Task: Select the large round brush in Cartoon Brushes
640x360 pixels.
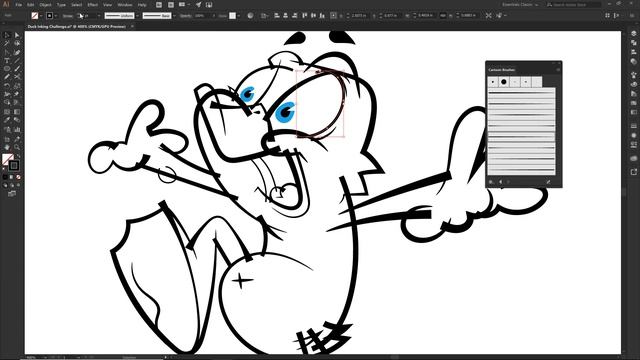Action: tap(504, 82)
